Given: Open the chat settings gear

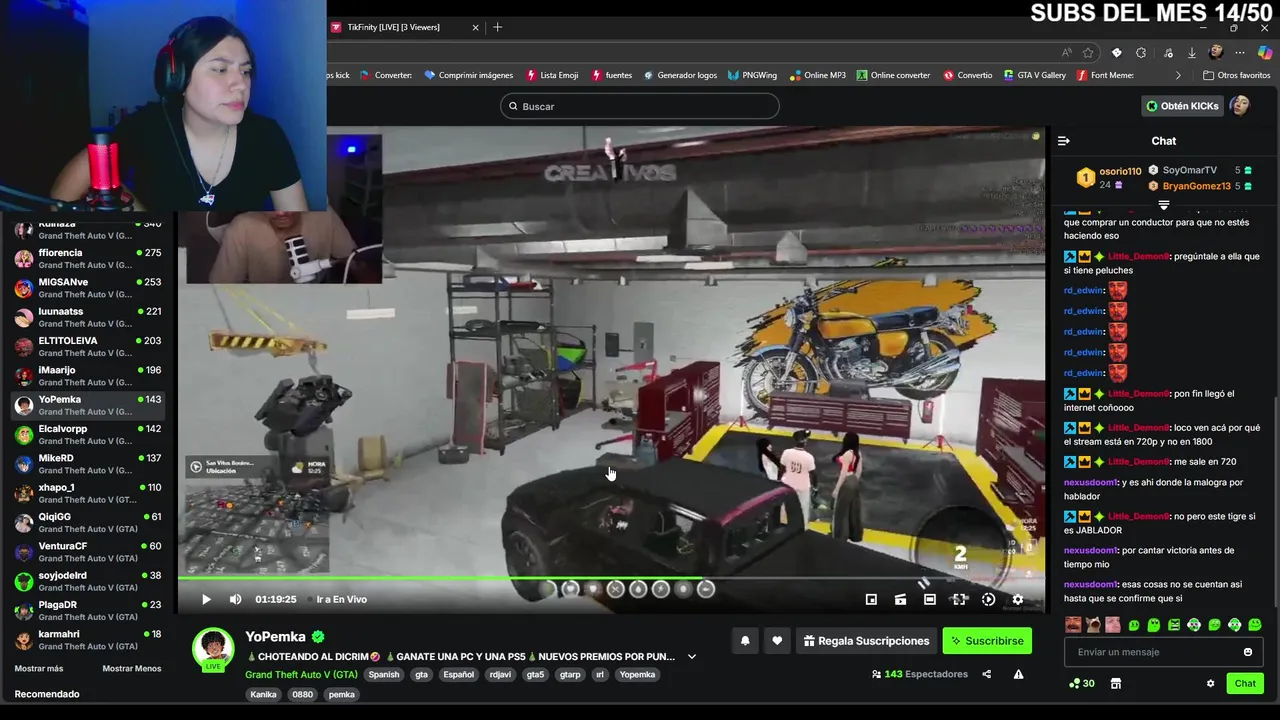Looking at the screenshot, I should 1210,684.
